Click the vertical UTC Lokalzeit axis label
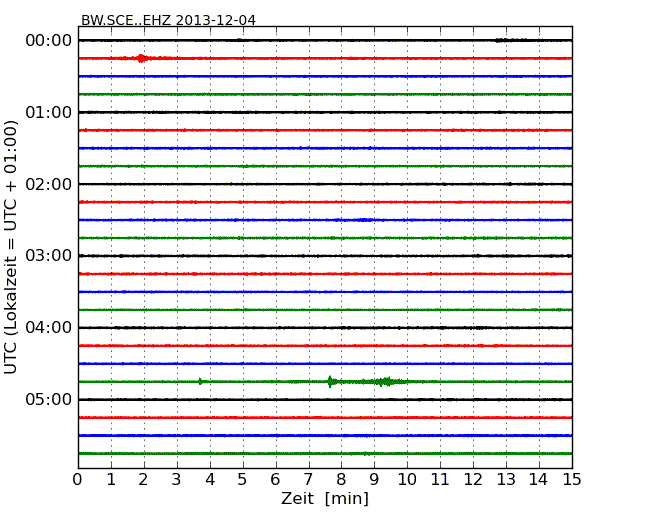This screenshot has height=520, width=650. pyautogui.click(x=12, y=246)
